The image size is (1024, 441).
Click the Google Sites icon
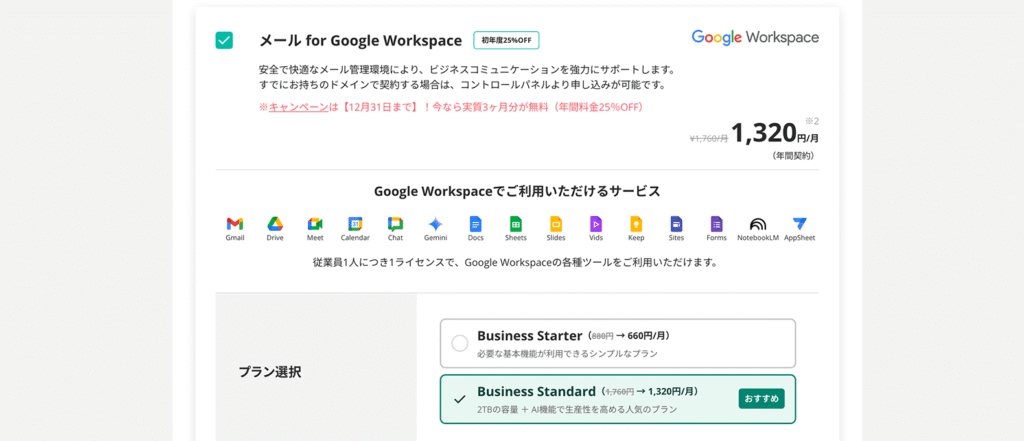676,224
